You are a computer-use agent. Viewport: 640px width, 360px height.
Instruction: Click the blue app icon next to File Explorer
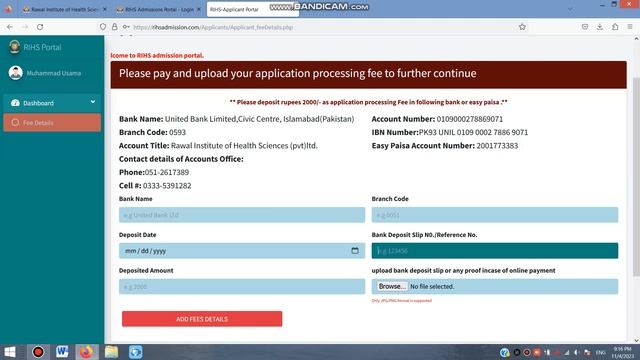click(x=136, y=352)
